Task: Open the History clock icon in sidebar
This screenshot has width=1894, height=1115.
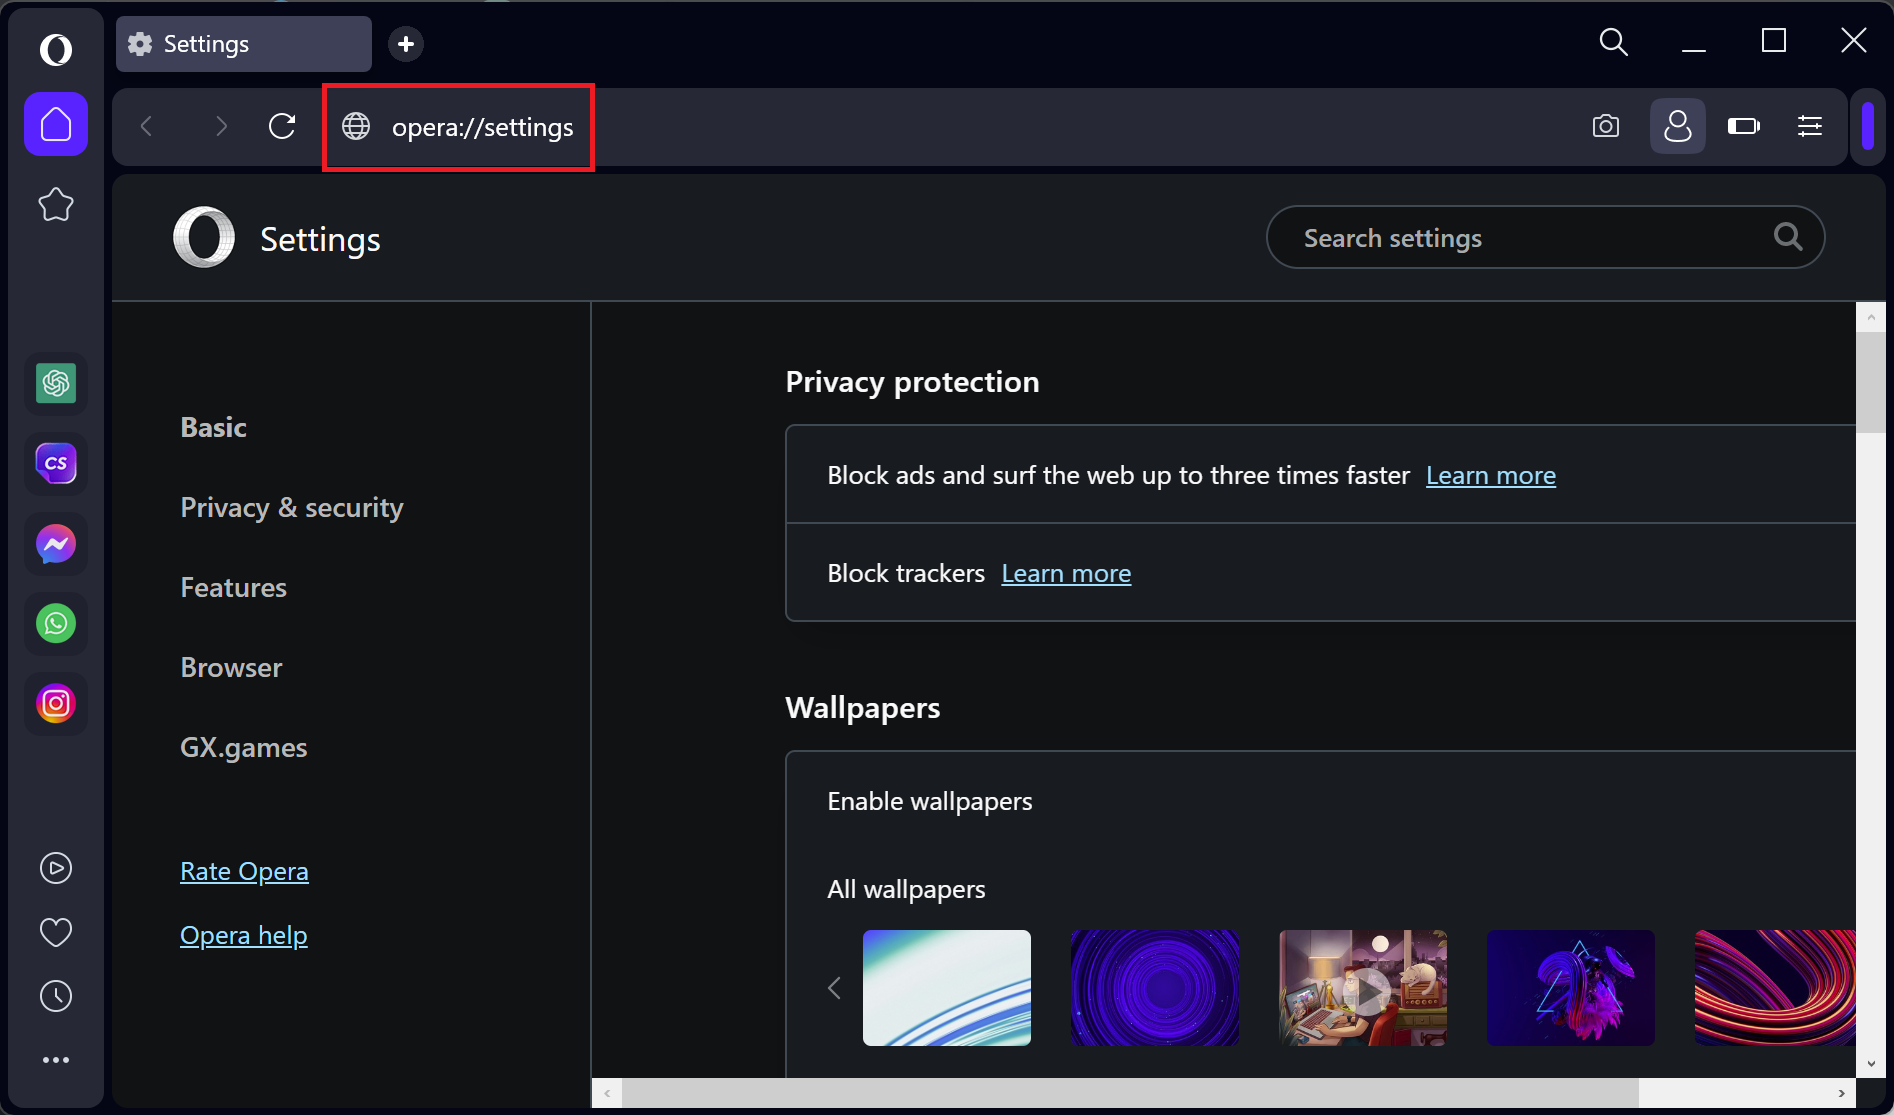Action: pyautogui.click(x=56, y=996)
